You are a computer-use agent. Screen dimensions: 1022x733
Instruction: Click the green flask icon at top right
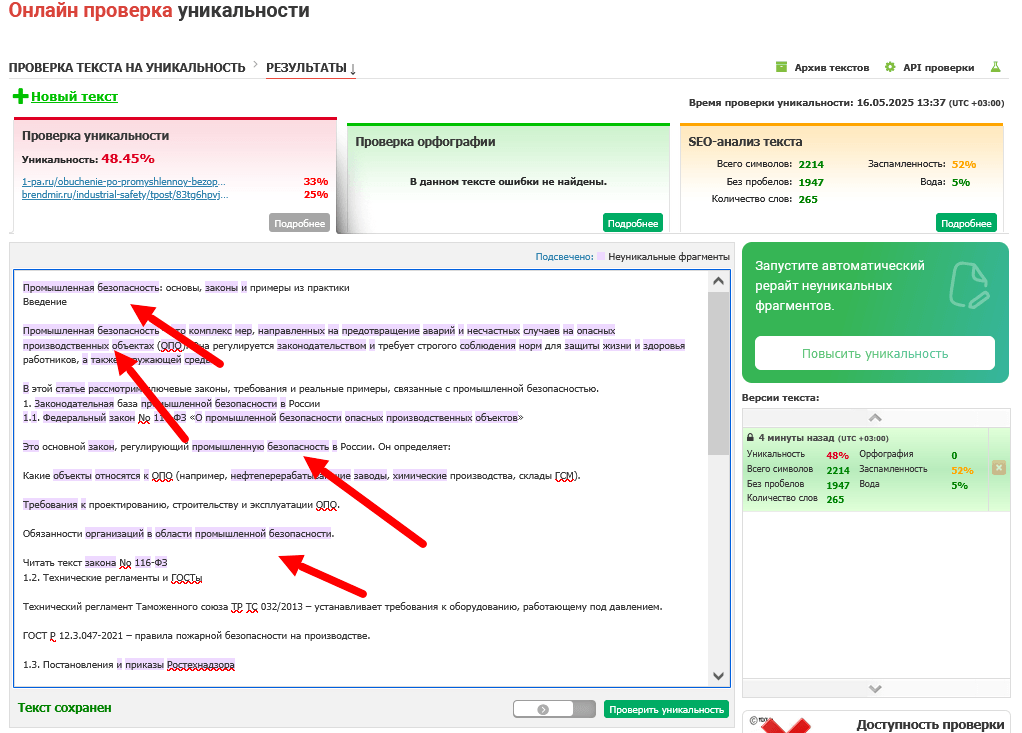995,67
